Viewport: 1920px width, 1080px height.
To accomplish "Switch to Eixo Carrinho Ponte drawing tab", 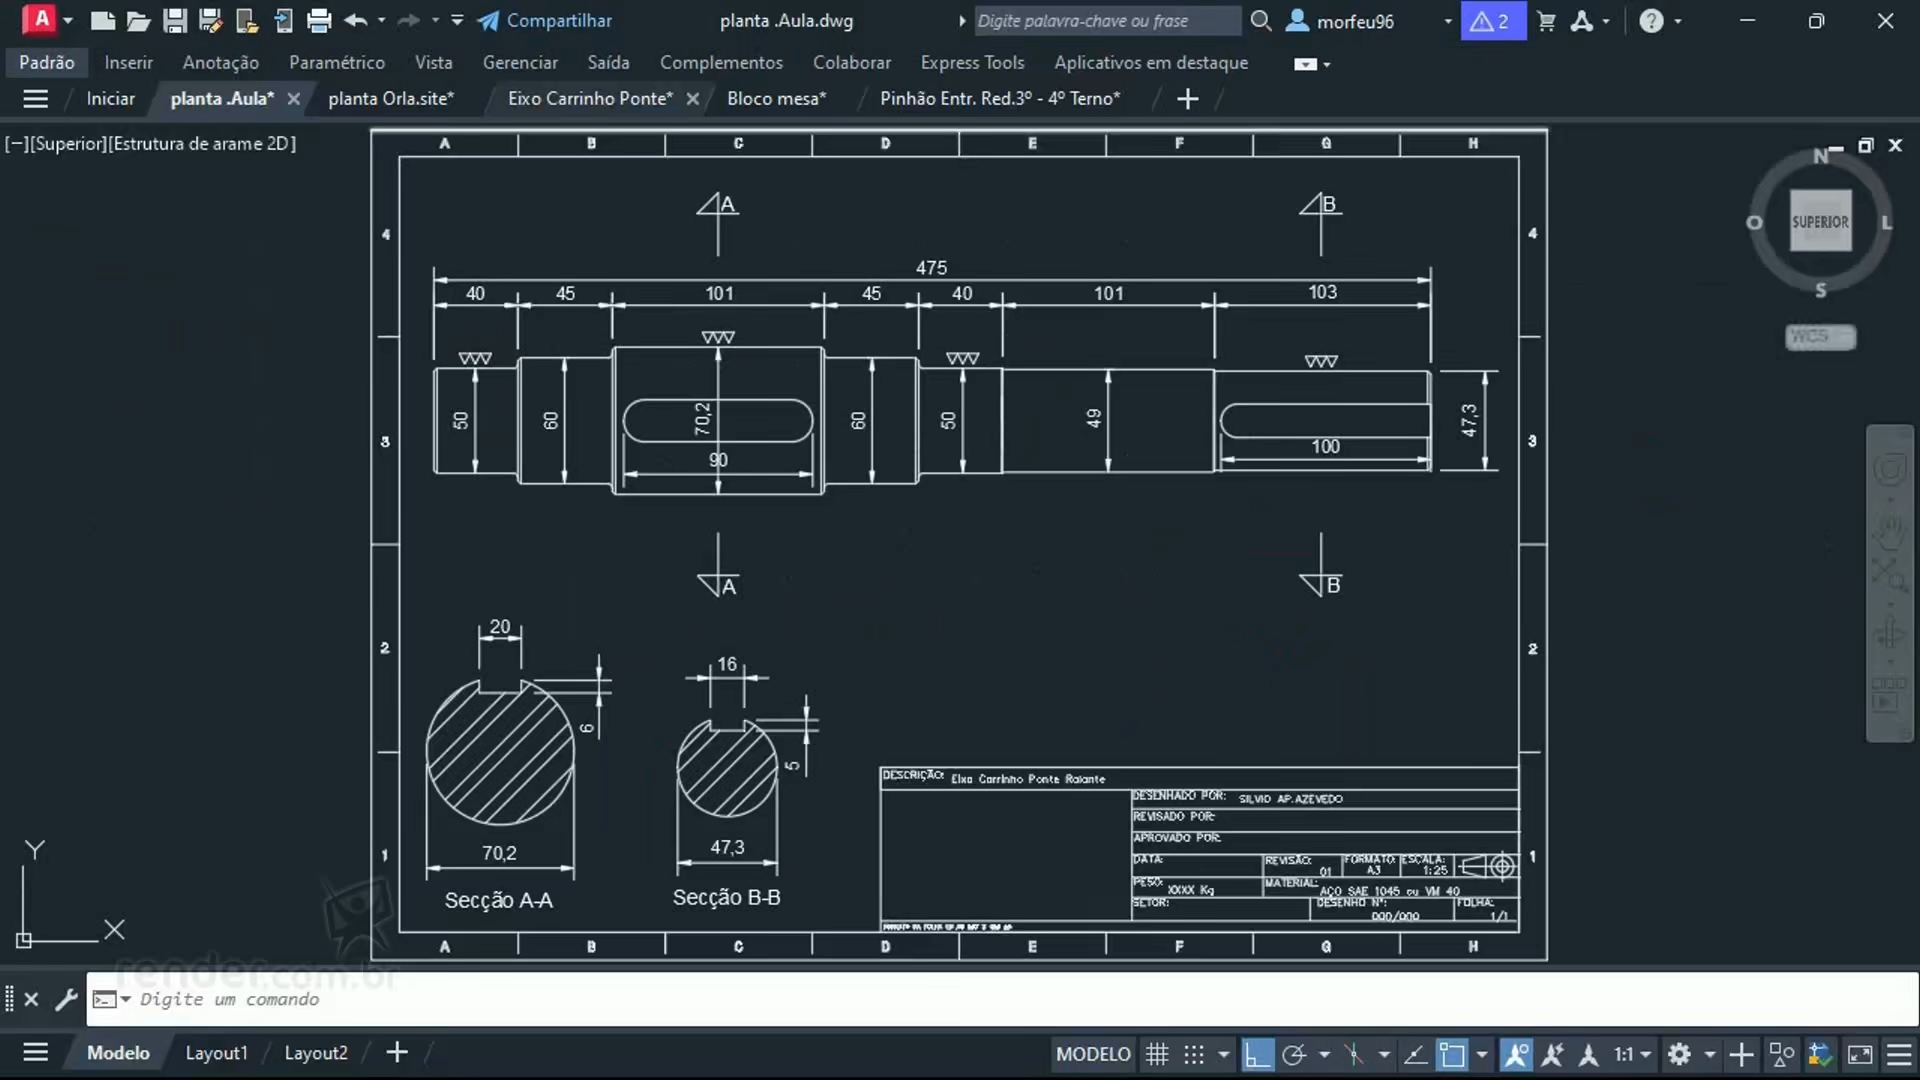I will (x=590, y=98).
